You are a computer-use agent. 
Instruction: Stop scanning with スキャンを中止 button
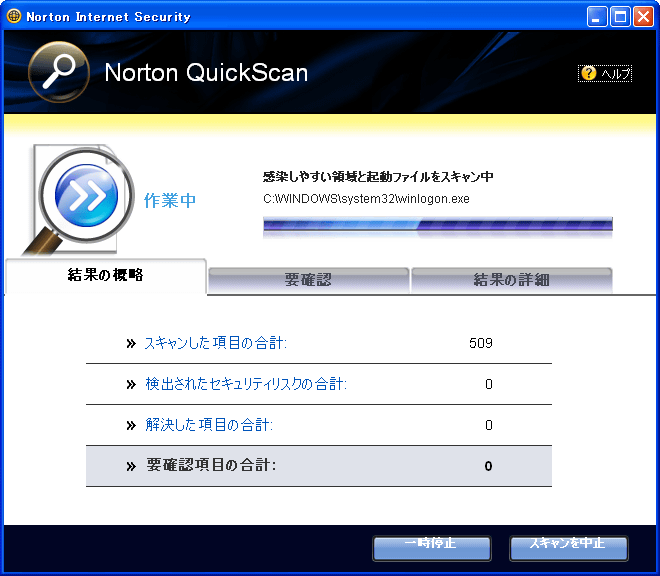(569, 548)
